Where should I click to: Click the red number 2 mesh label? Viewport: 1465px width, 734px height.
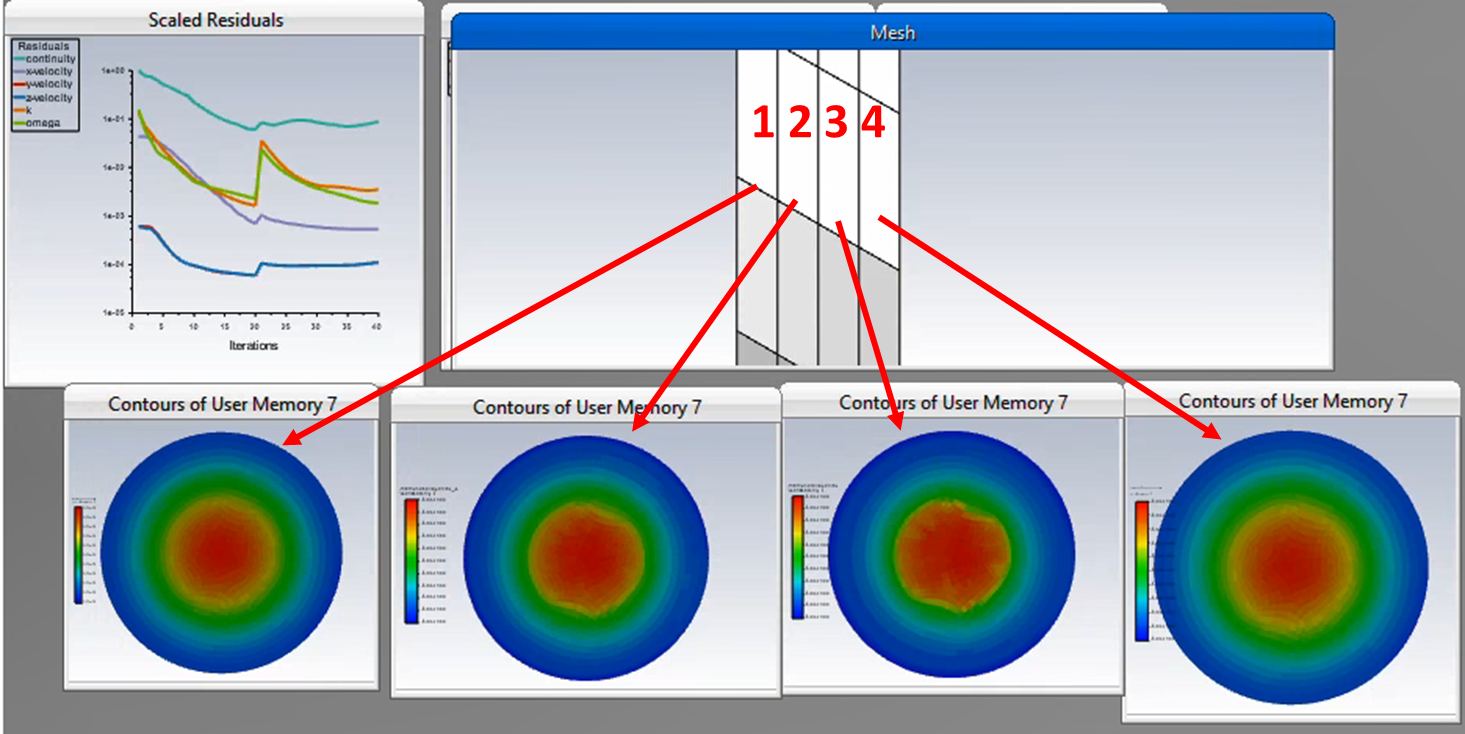(x=799, y=123)
